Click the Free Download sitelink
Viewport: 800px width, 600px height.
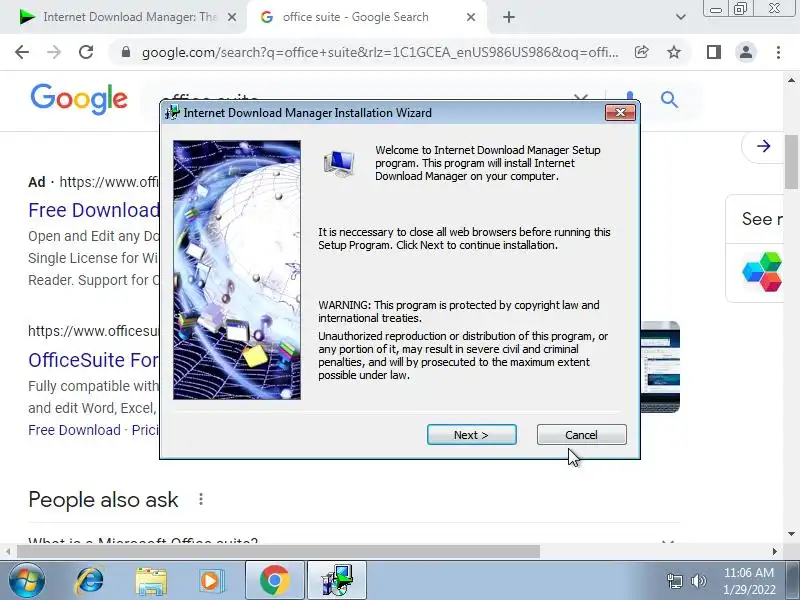pos(74,430)
